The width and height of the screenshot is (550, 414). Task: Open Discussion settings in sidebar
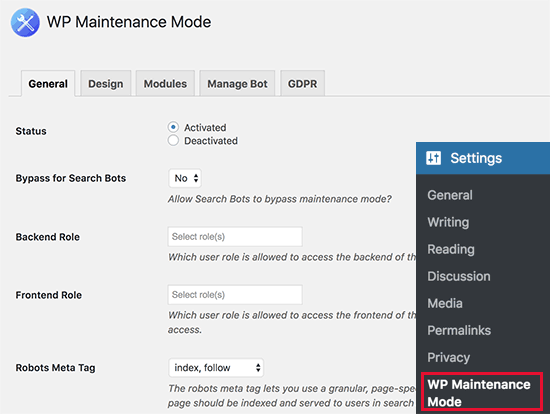click(459, 276)
